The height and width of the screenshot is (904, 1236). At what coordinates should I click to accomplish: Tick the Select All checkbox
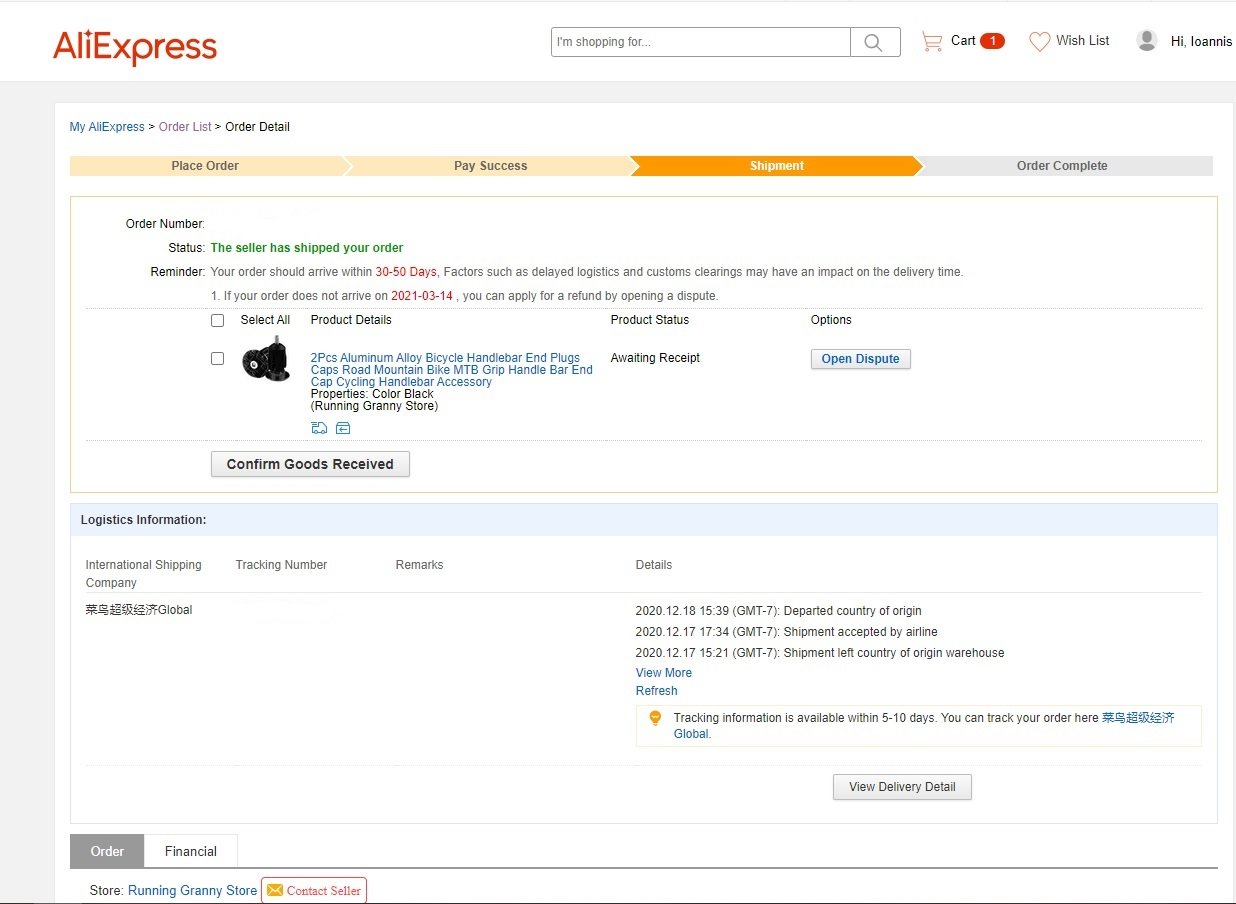tap(217, 321)
